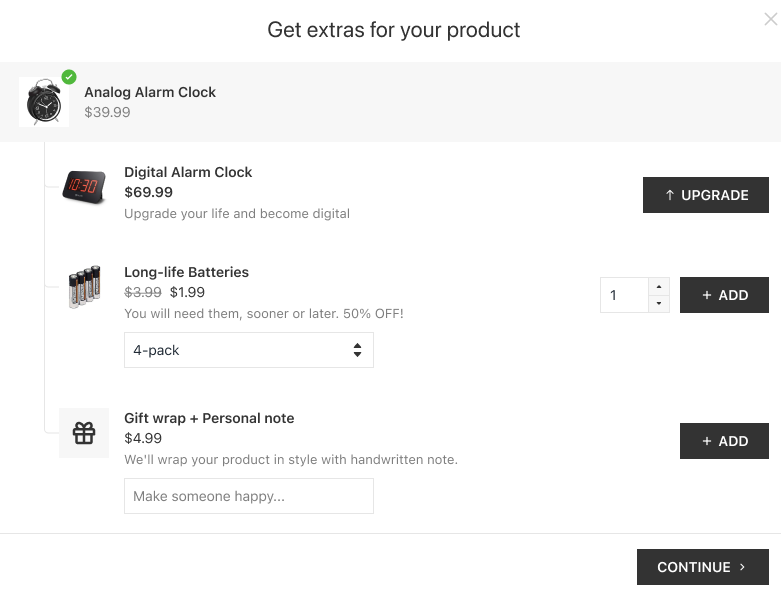Upgrade to the Digital Alarm Clock
The width and height of the screenshot is (781, 591).
[x=705, y=195]
